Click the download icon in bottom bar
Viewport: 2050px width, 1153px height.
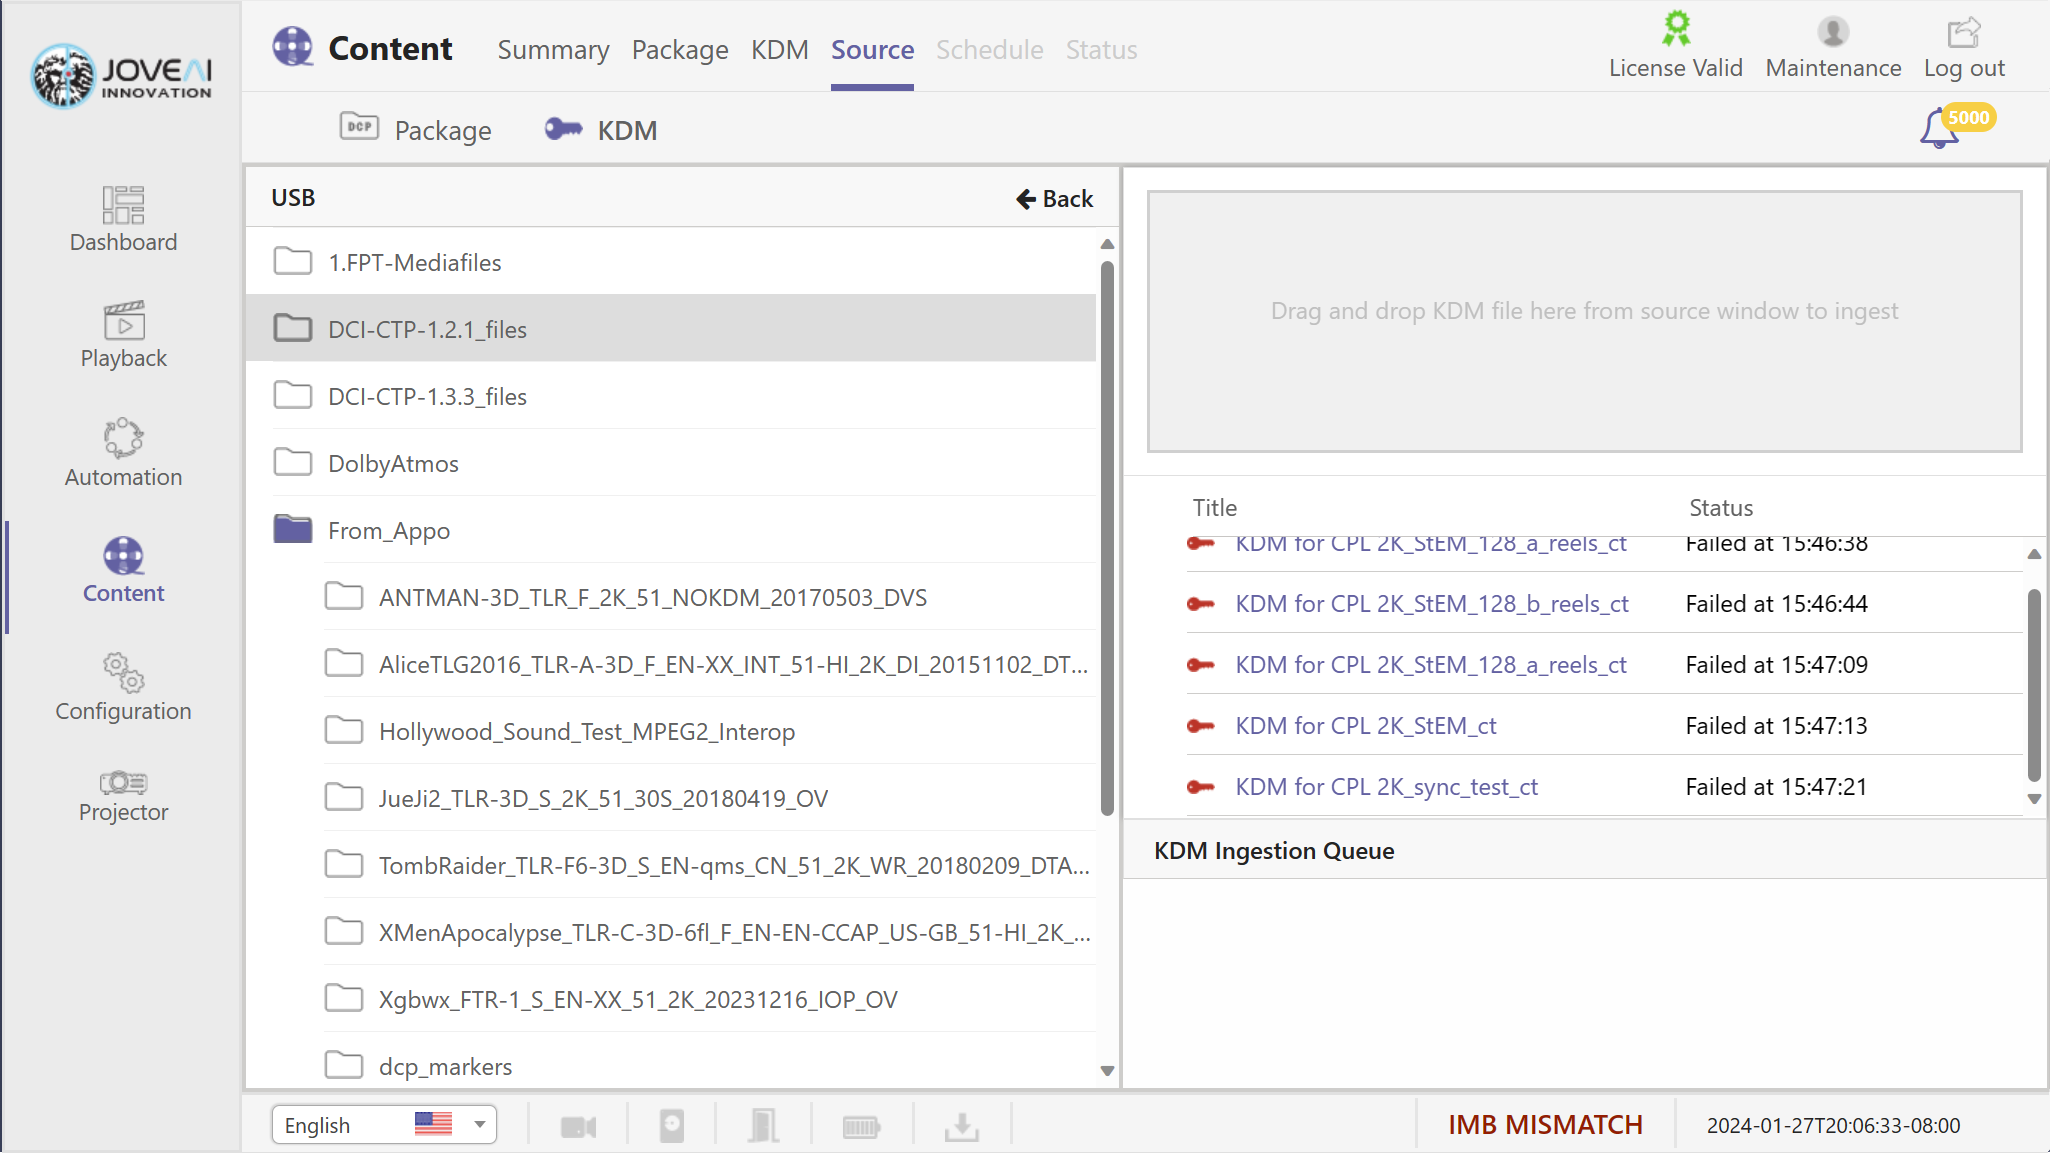tap(961, 1127)
